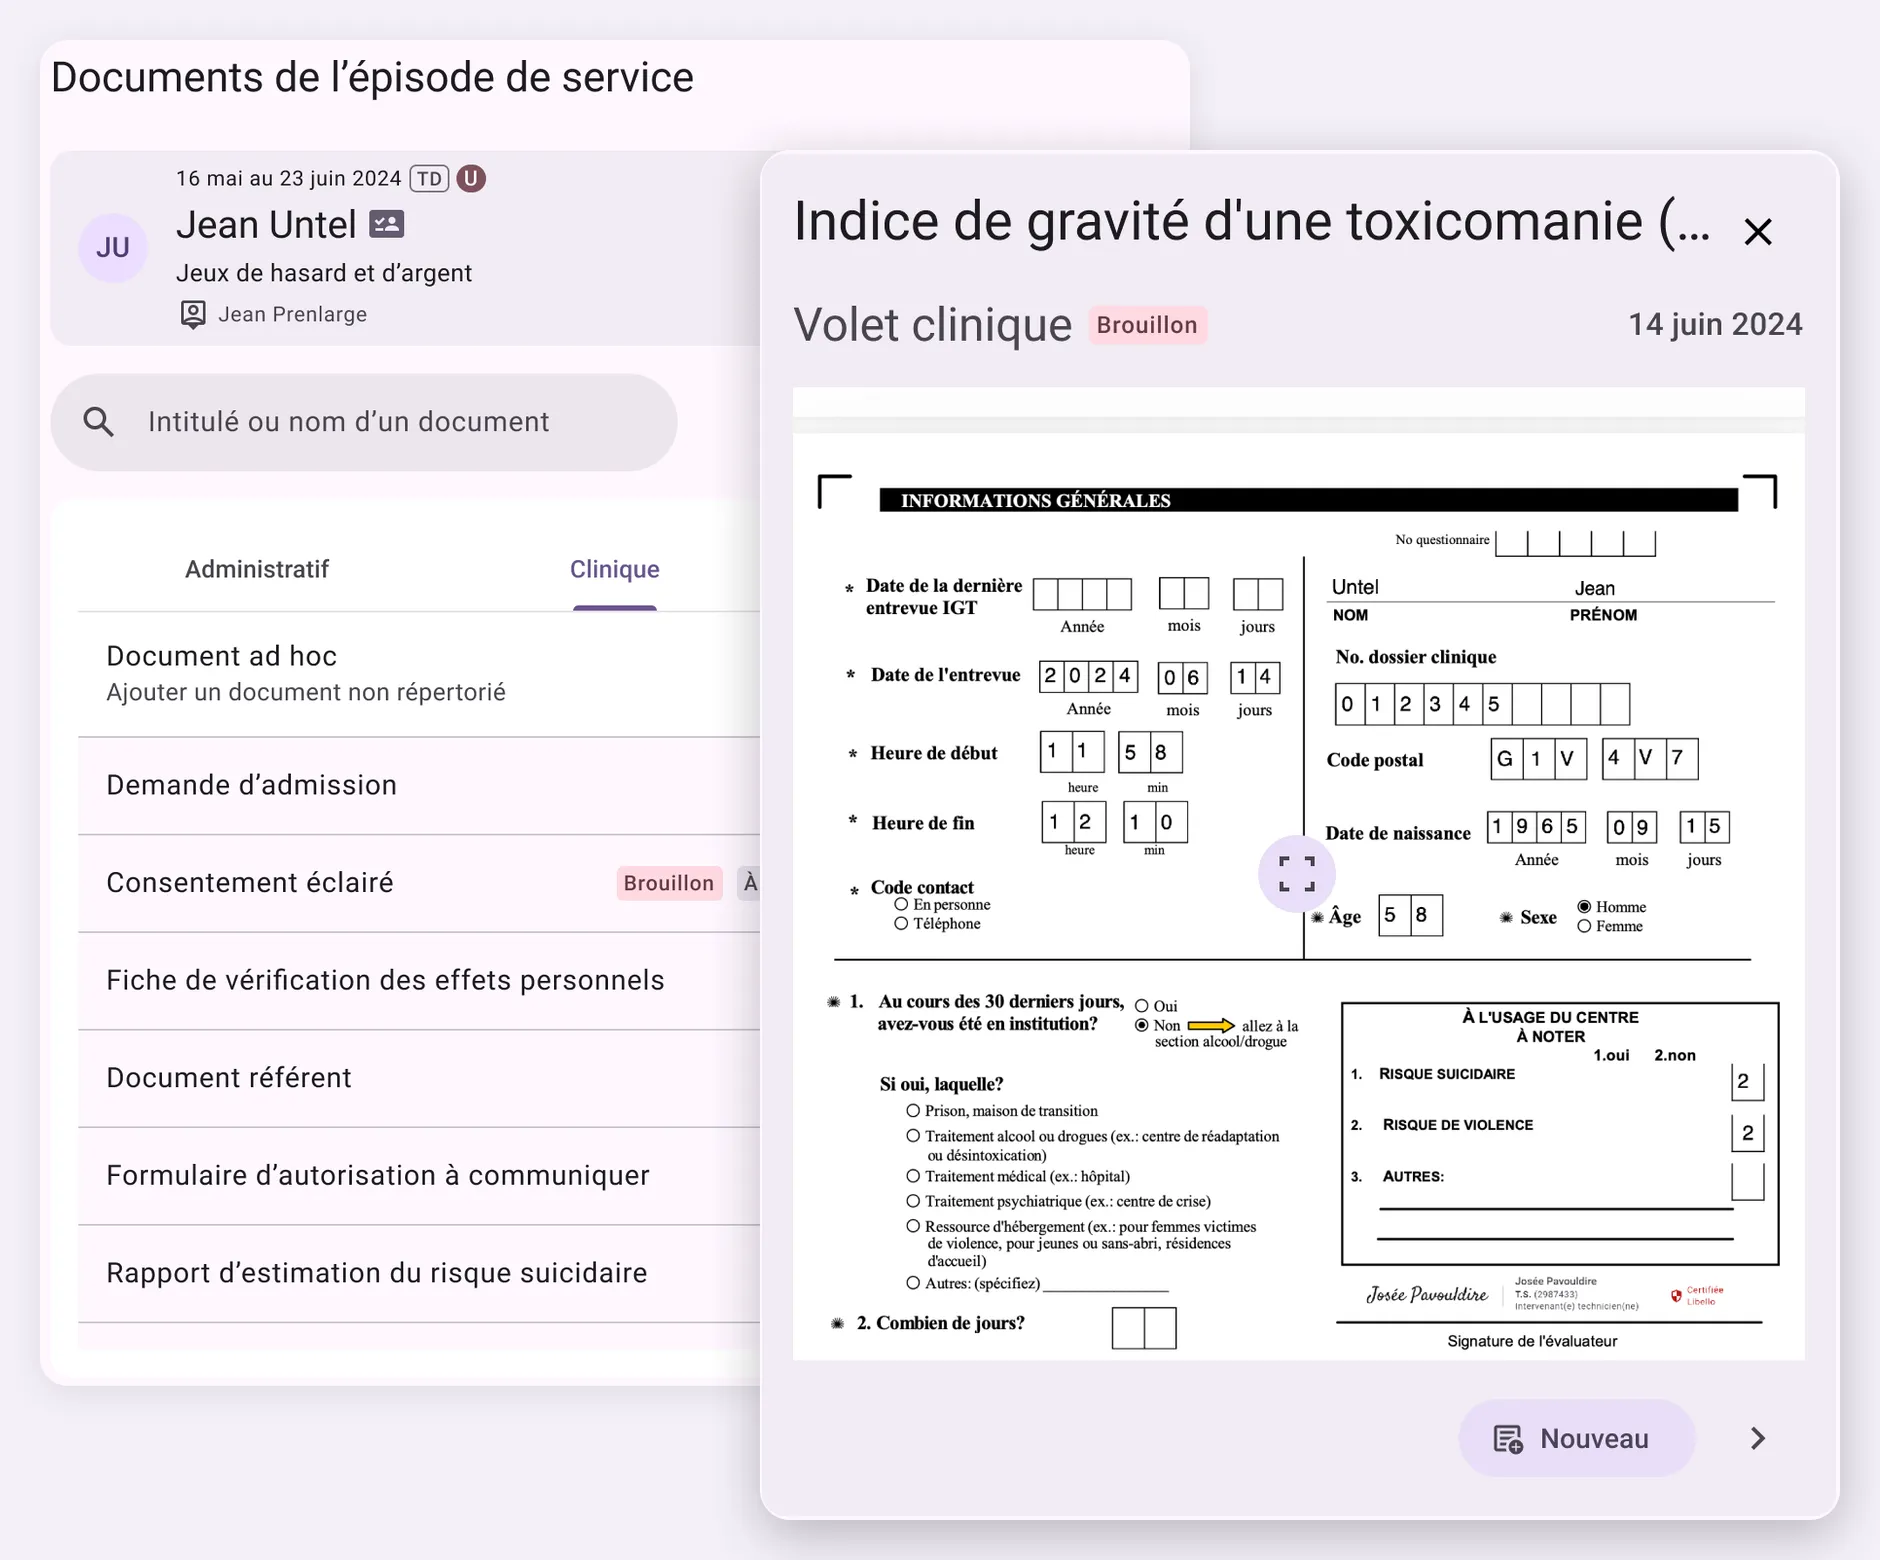Screen dimensions: 1880x1560
Task: Close the Indice de gravité panel
Action: (x=1758, y=232)
